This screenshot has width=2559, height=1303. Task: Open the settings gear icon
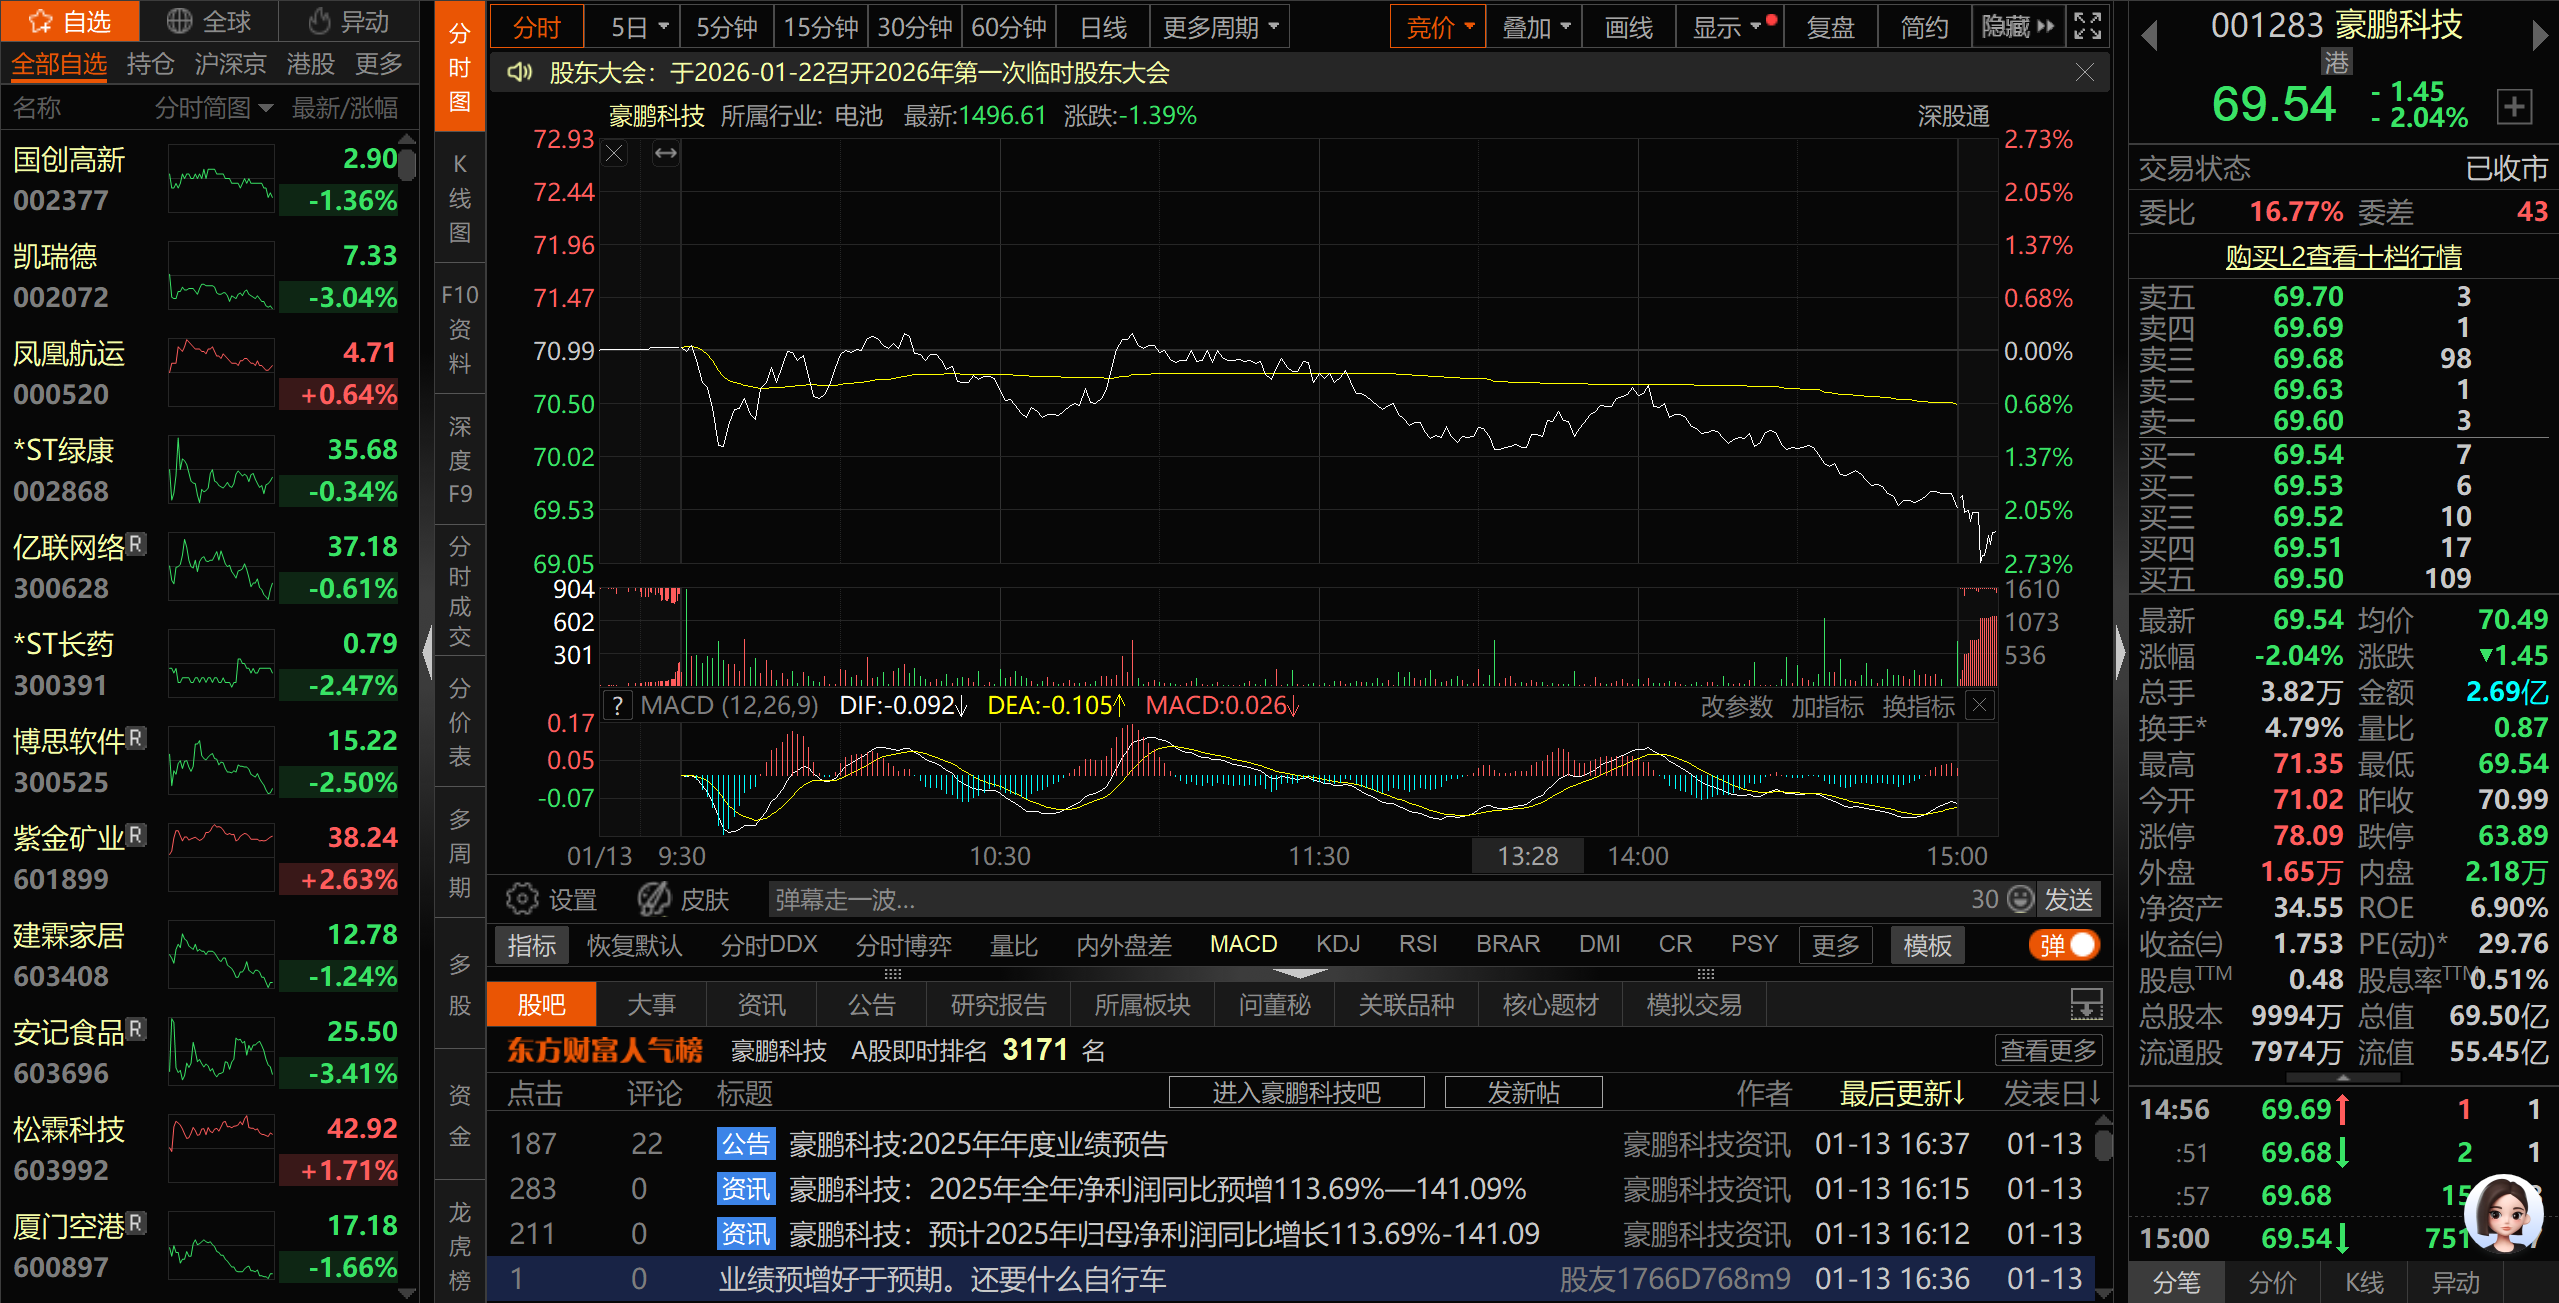[521, 899]
